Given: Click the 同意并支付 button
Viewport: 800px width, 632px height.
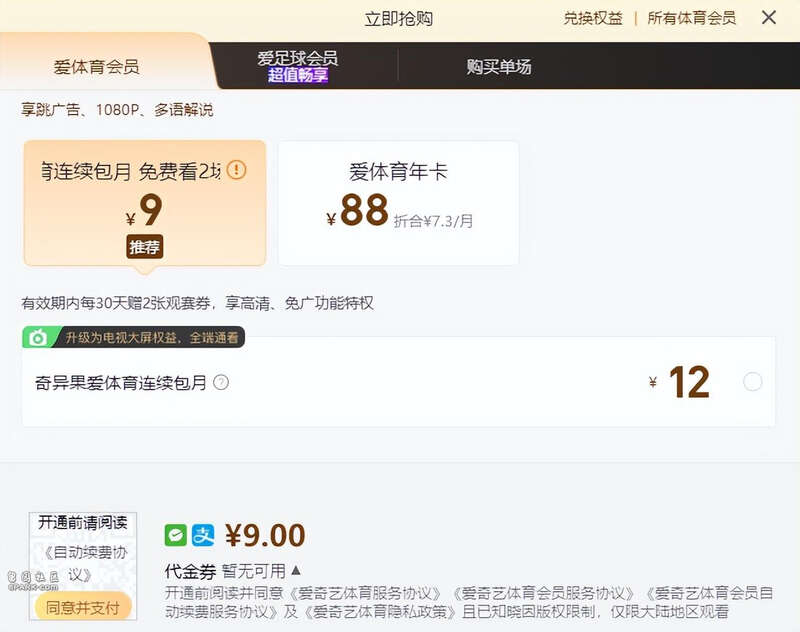Looking at the screenshot, I should click(x=83, y=607).
